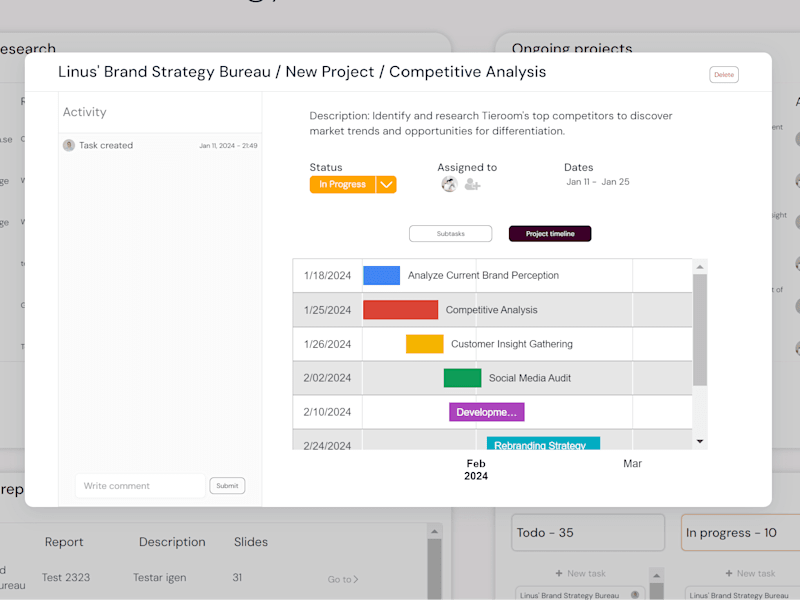Select the purple Developme... timeline bar
This screenshot has height=600, width=800.
487,412
